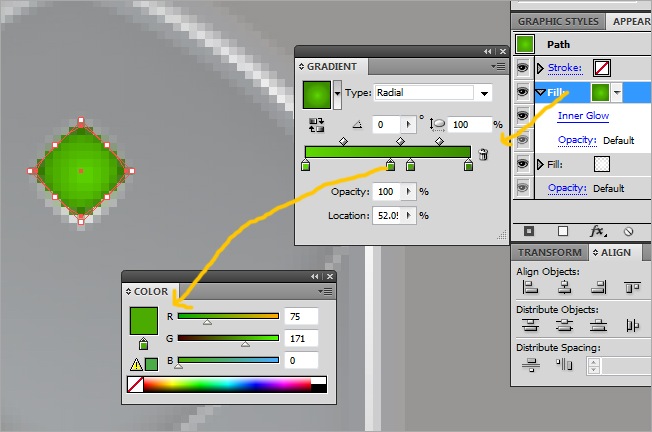The width and height of the screenshot is (652, 432).
Task: Click the aspect ratio field showing 100
Action: pos(469,125)
